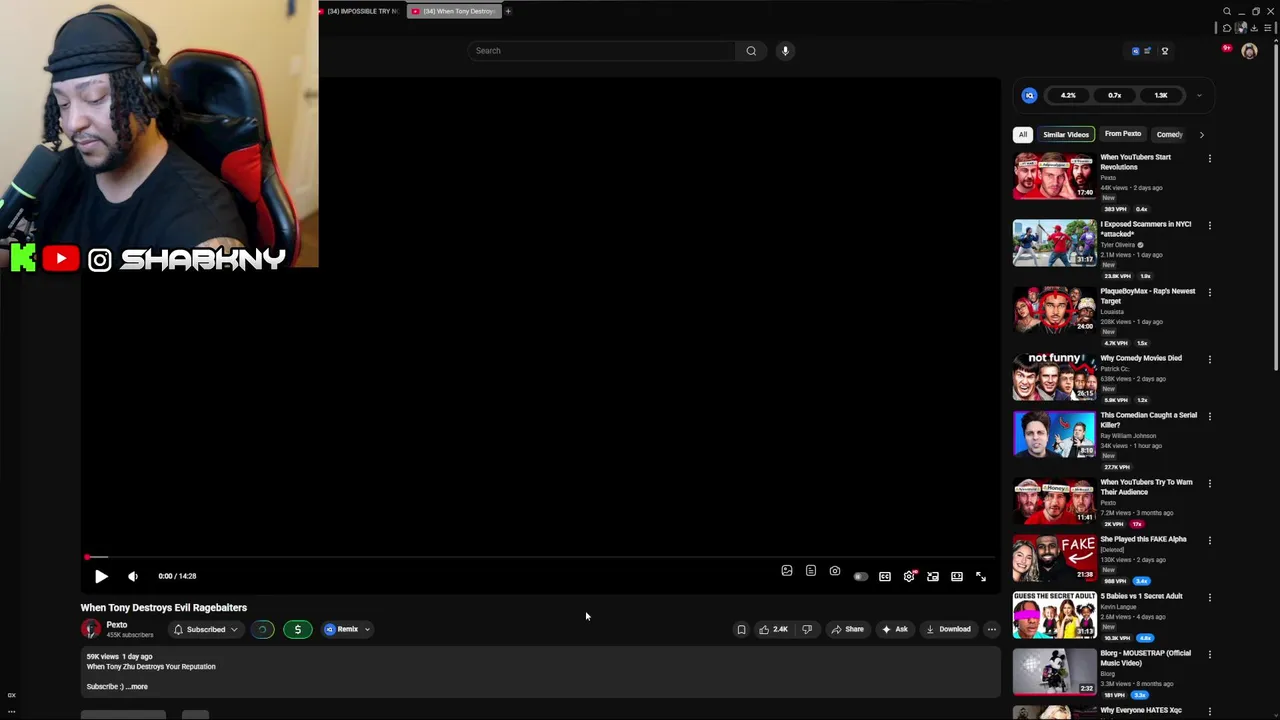Search with voice microphone
This screenshot has height=720, width=1280.
785,51
